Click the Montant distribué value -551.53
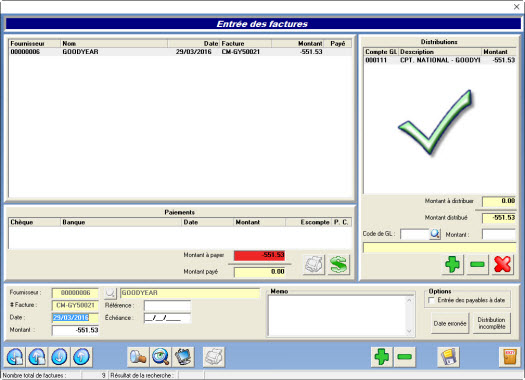 click(499, 218)
